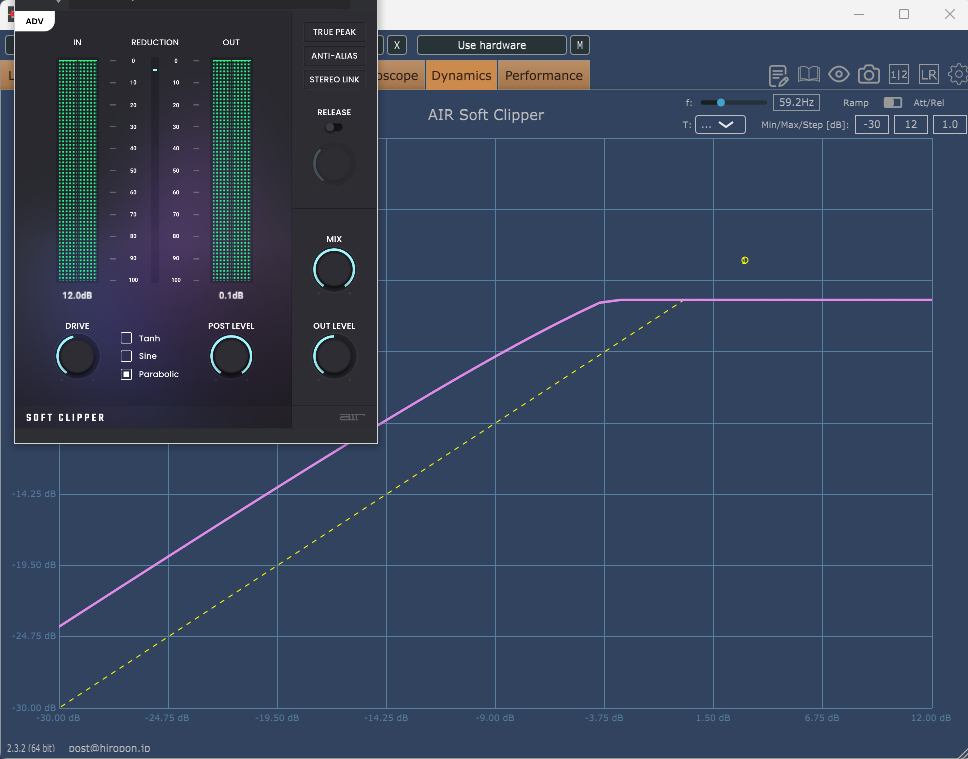This screenshot has width=968, height=759.
Task: Click the Use hardware button
Action: point(492,45)
